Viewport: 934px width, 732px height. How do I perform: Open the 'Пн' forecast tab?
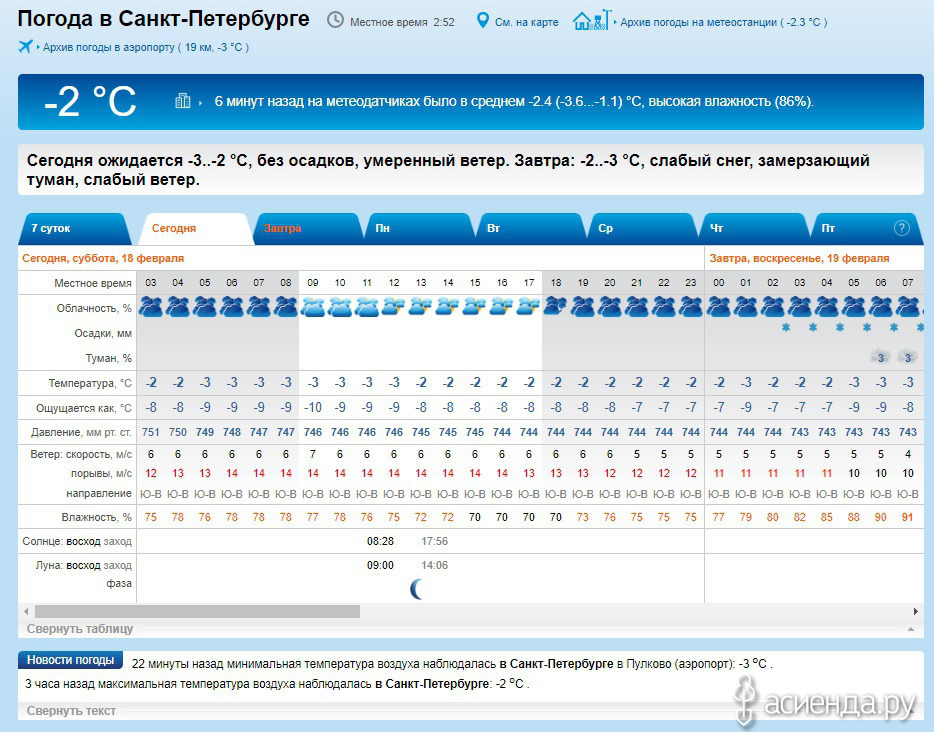click(x=420, y=229)
